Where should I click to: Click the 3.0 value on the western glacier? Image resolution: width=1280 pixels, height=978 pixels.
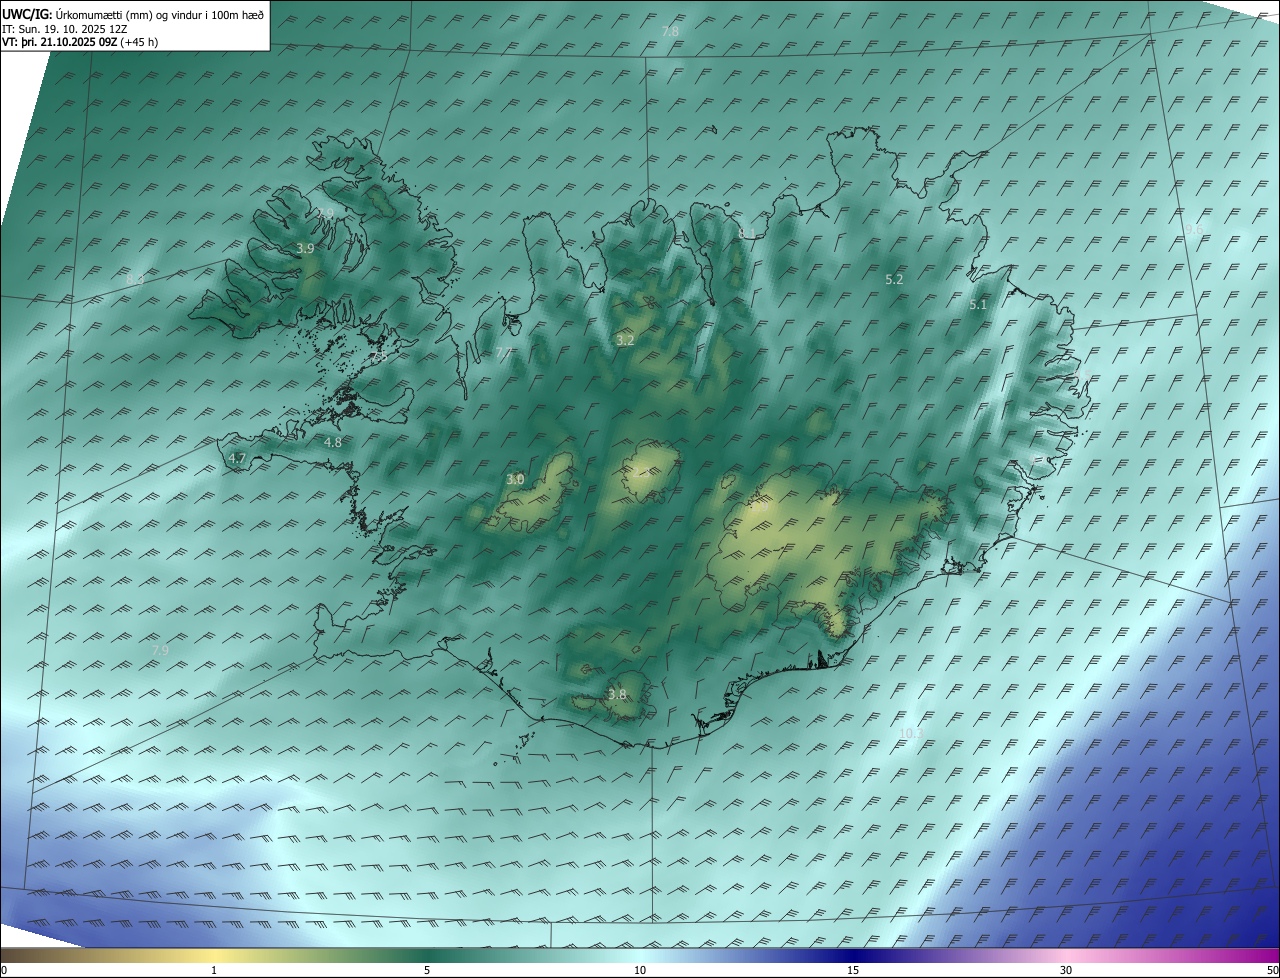coord(515,480)
